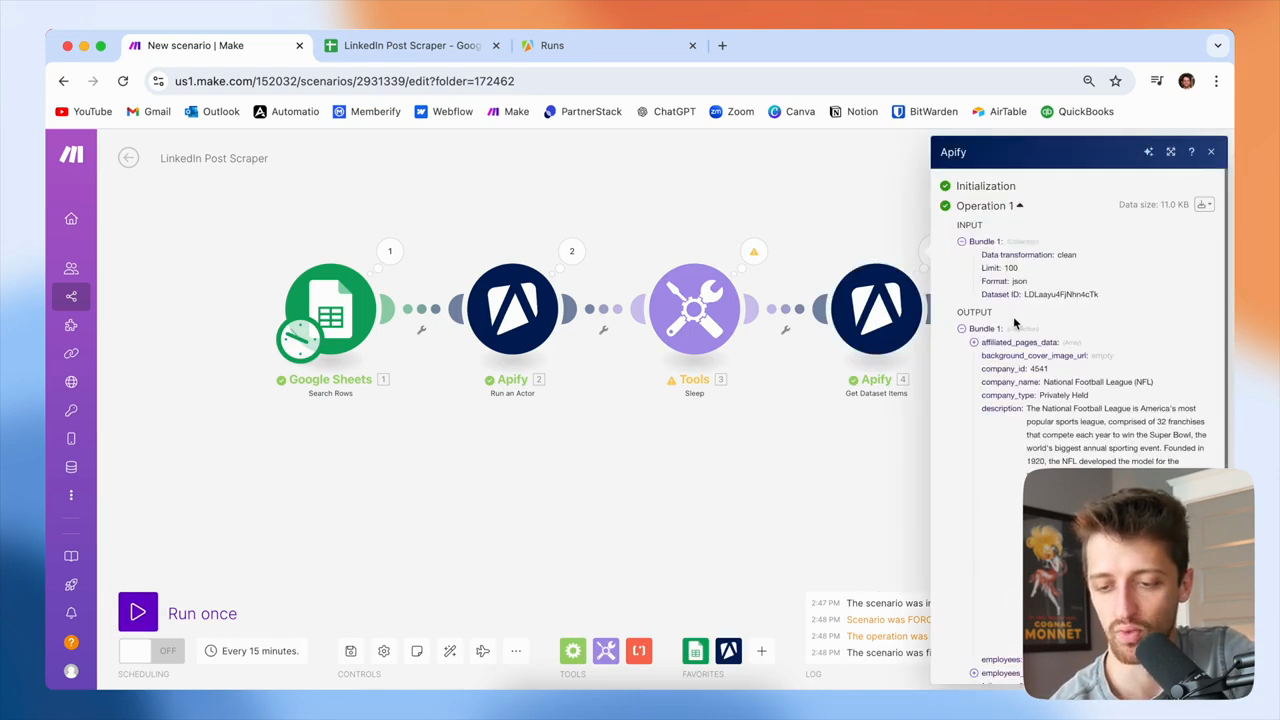The image size is (1280, 720).
Task: Open download output bundles dropdown
Action: click(1204, 205)
